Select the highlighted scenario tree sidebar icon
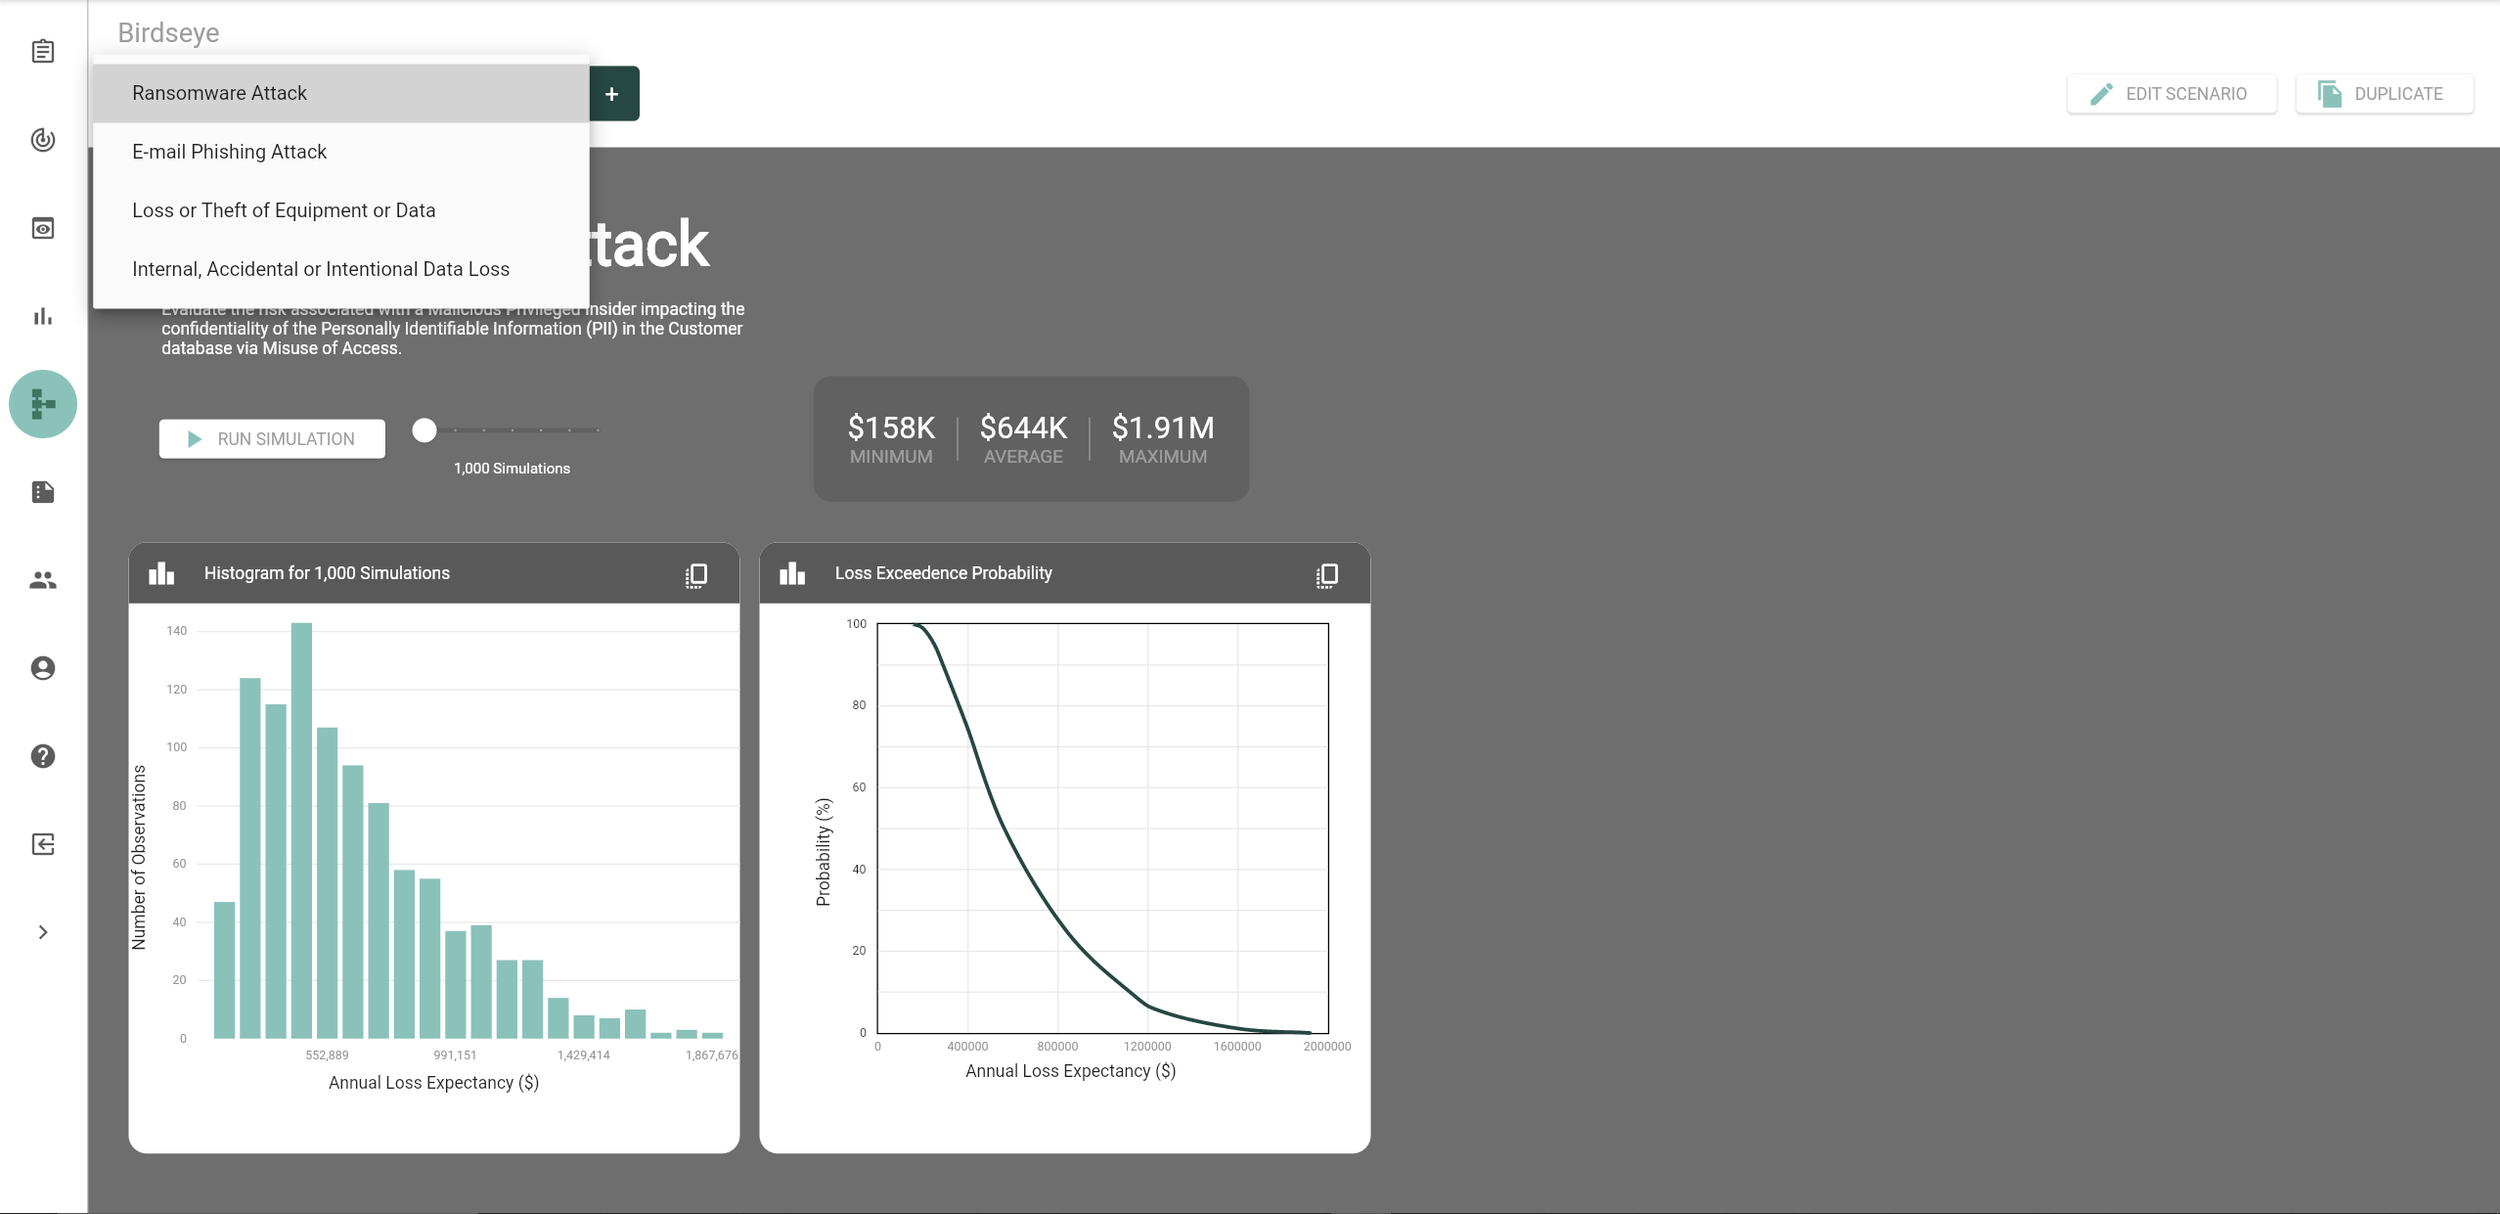2500x1214 pixels. [42, 404]
